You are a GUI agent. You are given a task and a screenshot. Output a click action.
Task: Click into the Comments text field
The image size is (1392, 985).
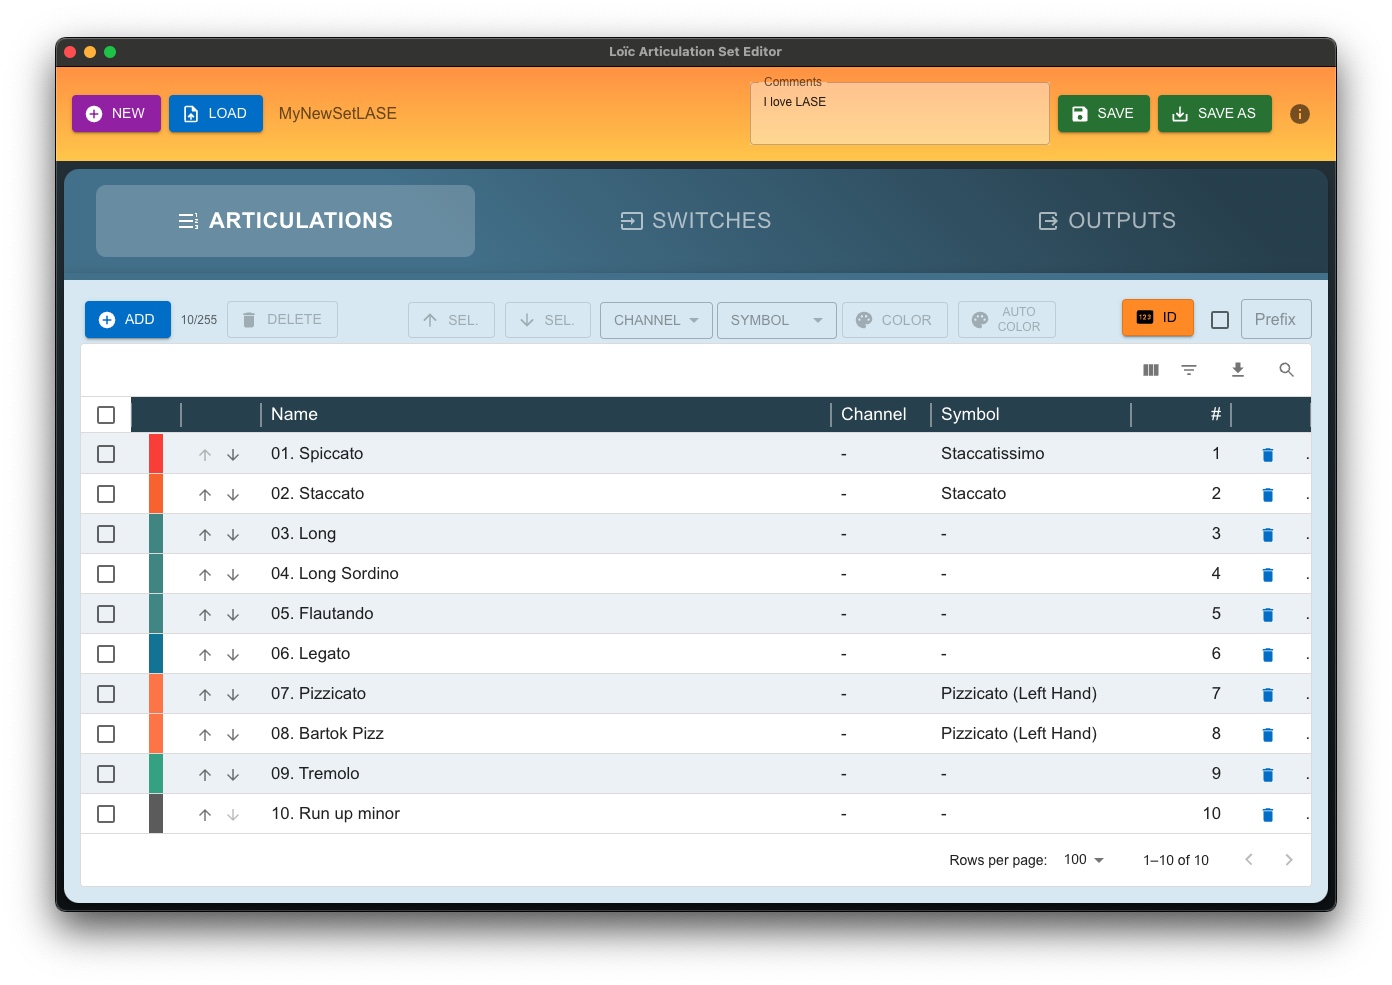900,114
